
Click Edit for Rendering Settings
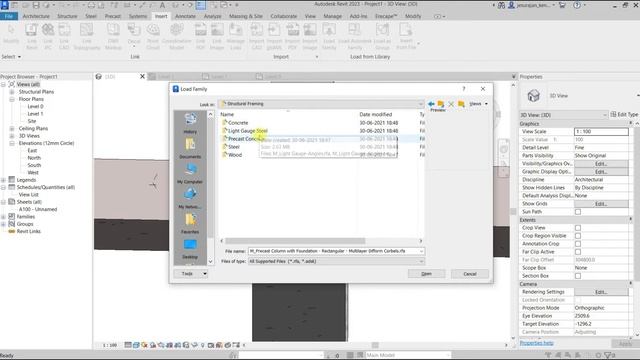(x=601, y=292)
